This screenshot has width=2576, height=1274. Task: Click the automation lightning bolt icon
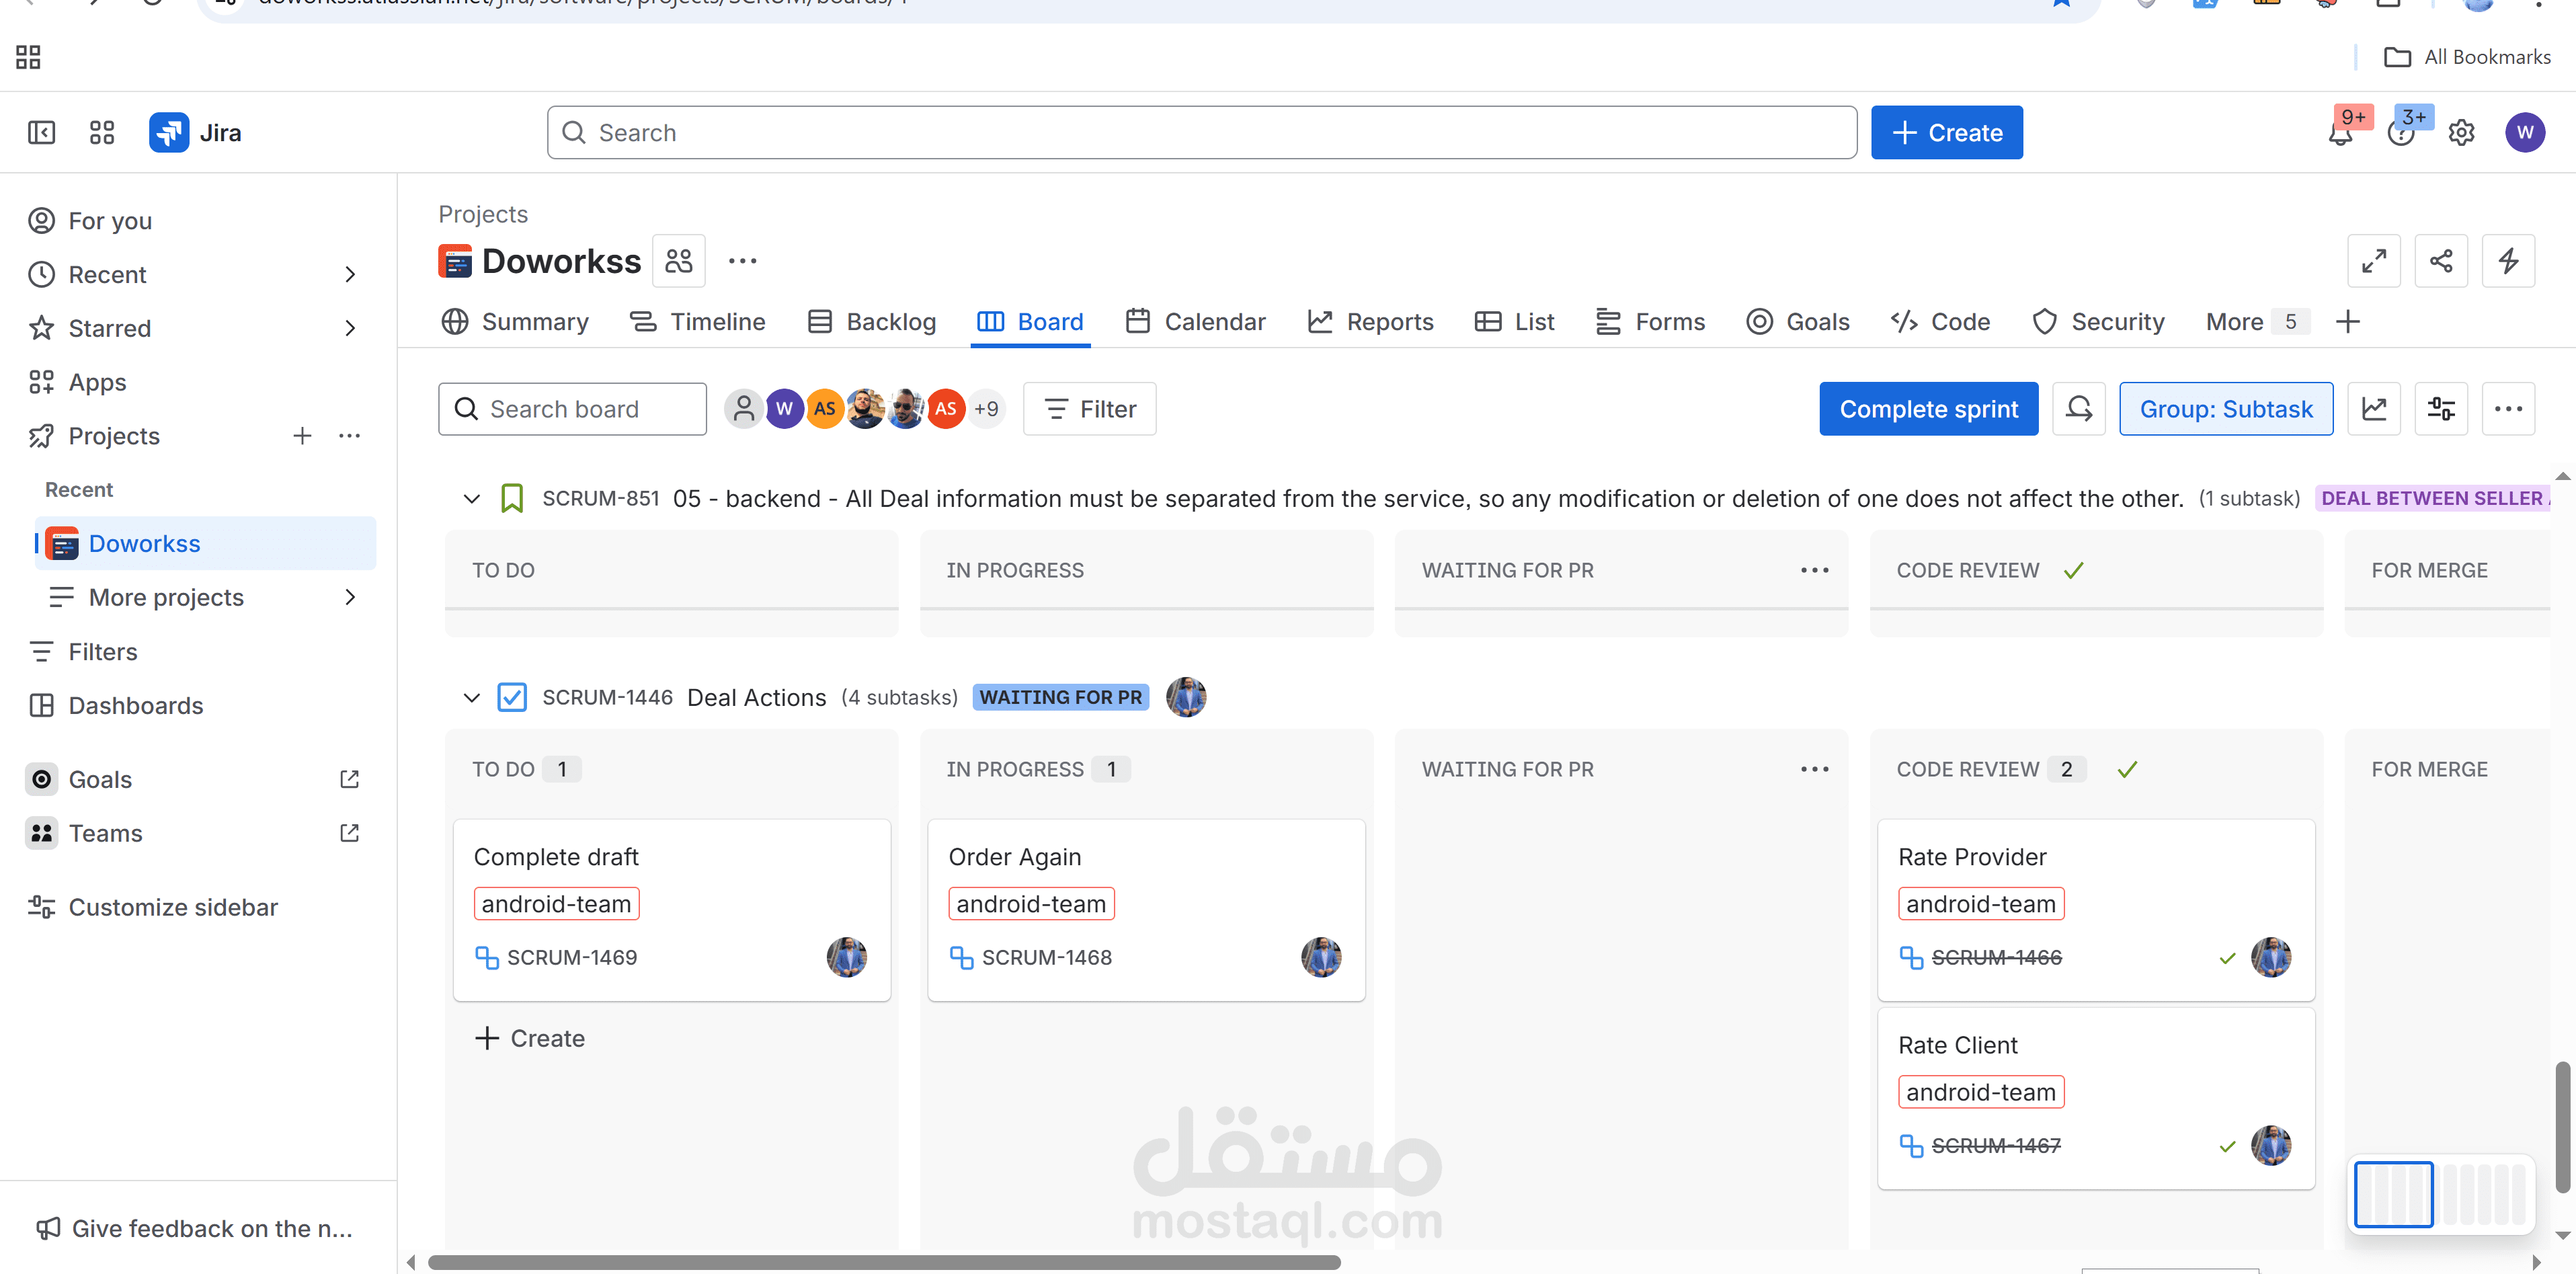point(2508,261)
